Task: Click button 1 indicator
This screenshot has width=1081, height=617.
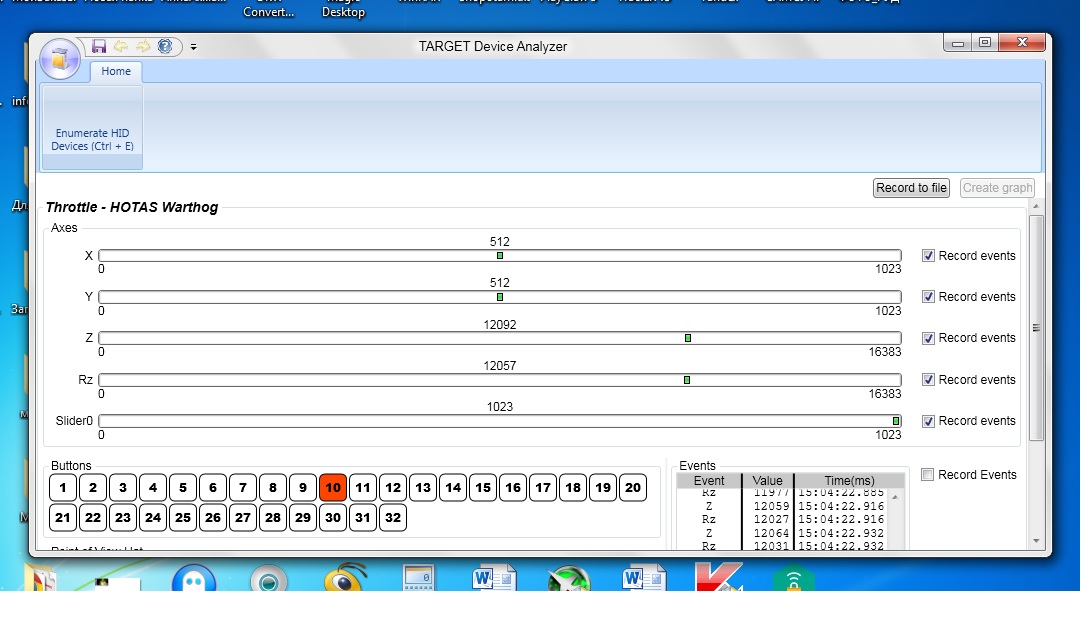Action: [63, 487]
